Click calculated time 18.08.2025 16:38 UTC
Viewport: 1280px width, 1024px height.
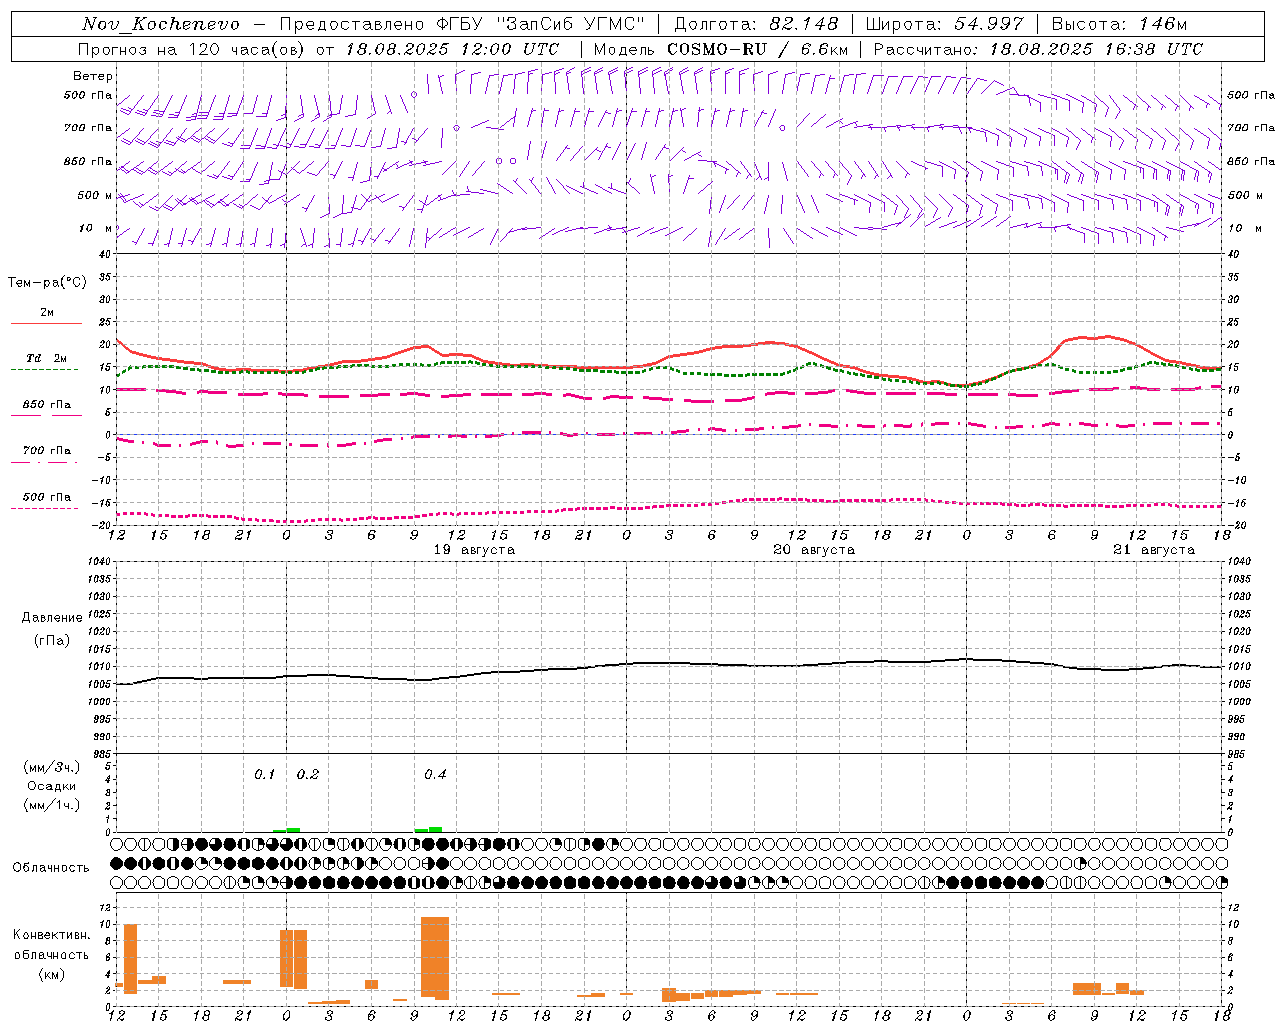[x=1096, y=49]
